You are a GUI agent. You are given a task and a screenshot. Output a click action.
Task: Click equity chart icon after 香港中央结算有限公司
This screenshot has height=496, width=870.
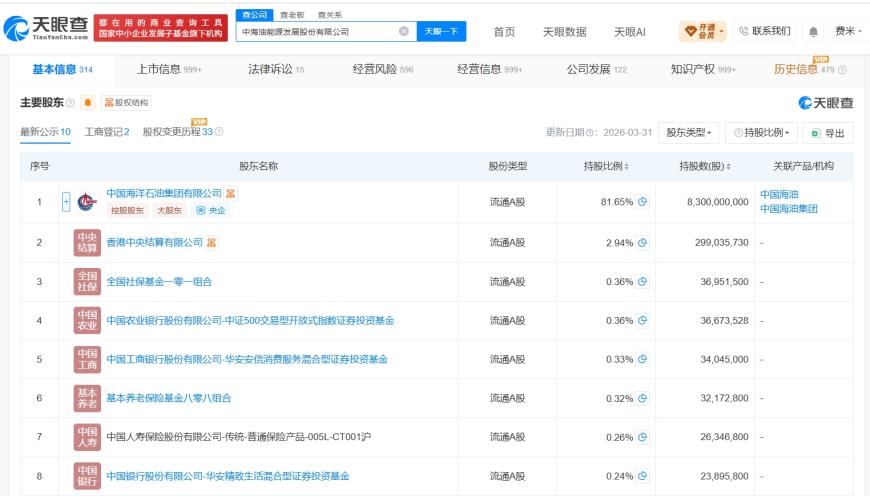pos(211,242)
